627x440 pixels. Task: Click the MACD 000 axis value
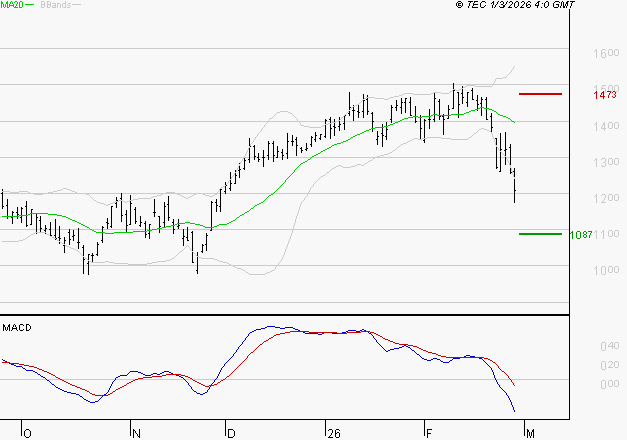pyautogui.click(x=610, y=384)
